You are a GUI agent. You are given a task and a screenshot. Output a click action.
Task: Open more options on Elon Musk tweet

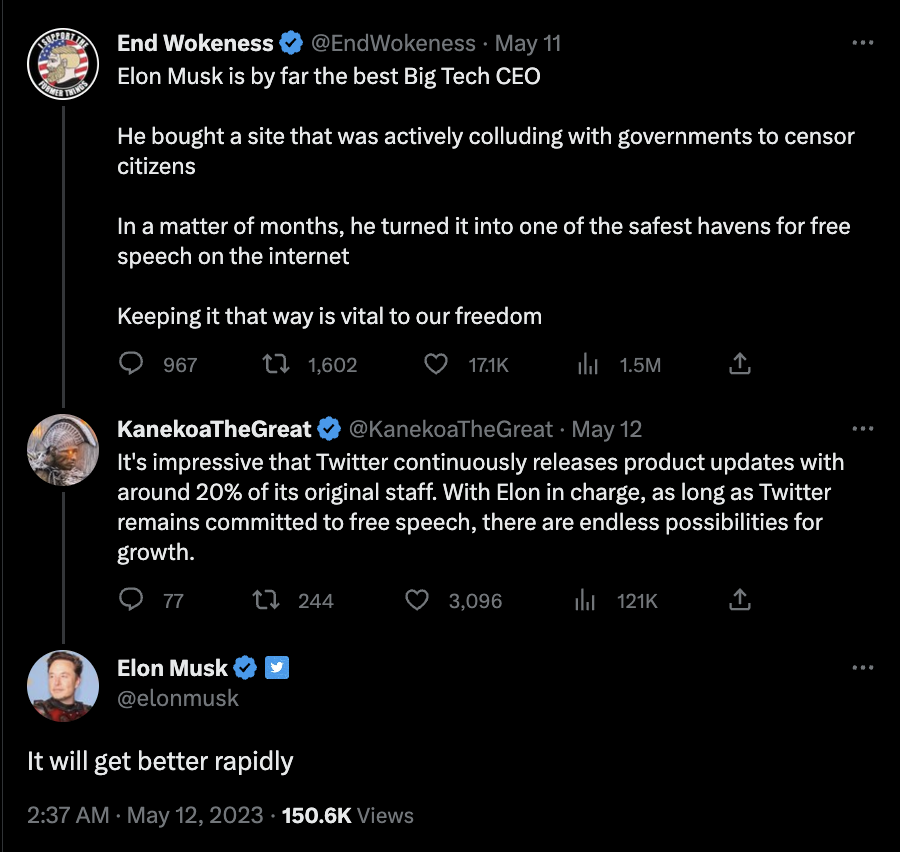coord(862,667)
